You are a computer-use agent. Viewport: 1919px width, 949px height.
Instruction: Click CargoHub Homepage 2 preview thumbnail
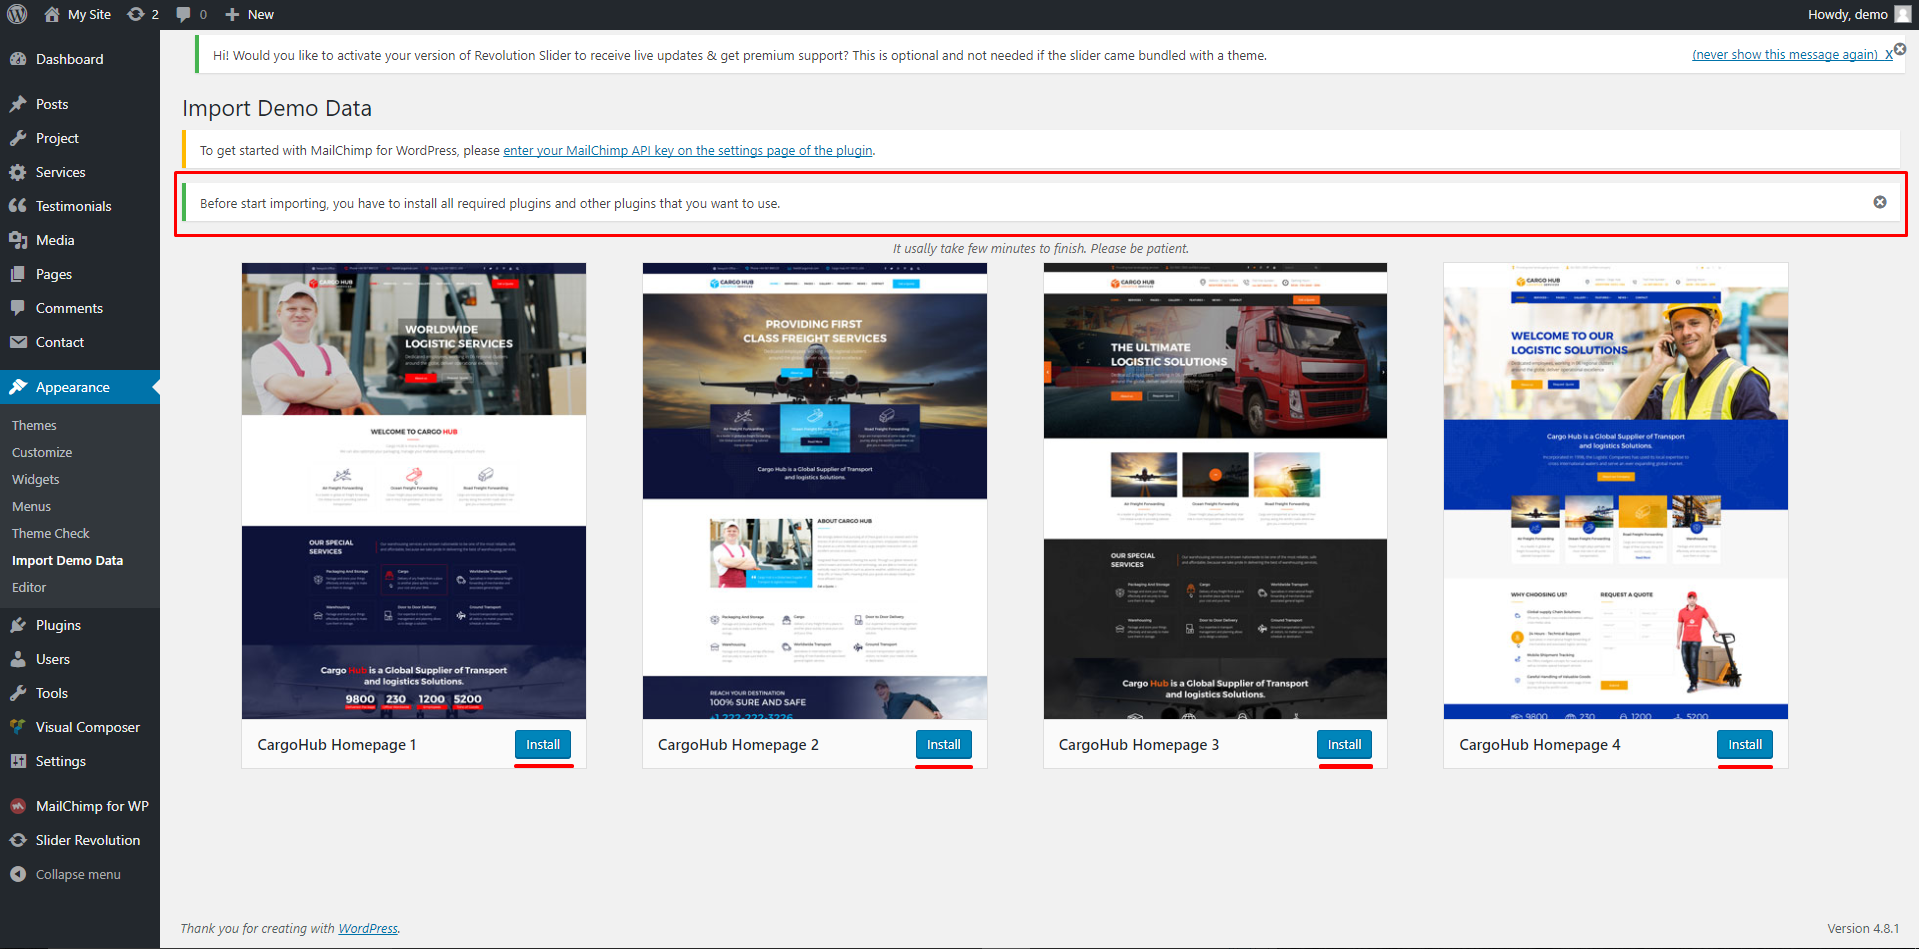(815, 491)
